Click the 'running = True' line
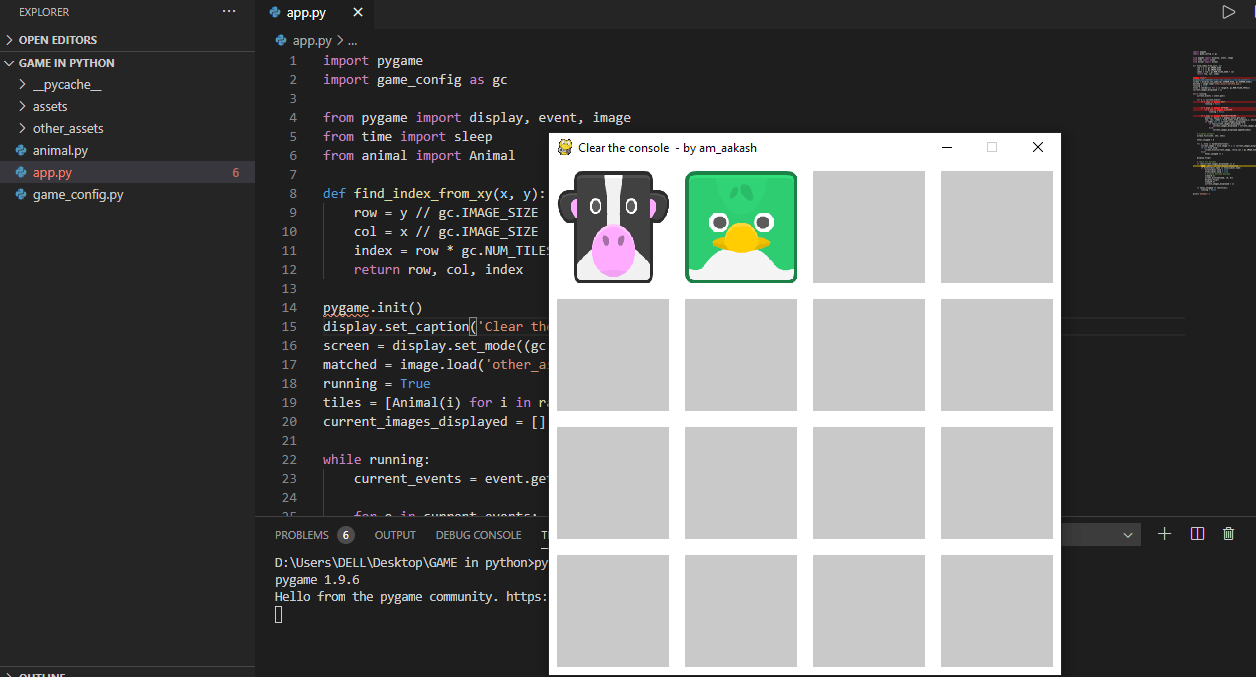Screen dimensions: 1256x677 [376, 383]
